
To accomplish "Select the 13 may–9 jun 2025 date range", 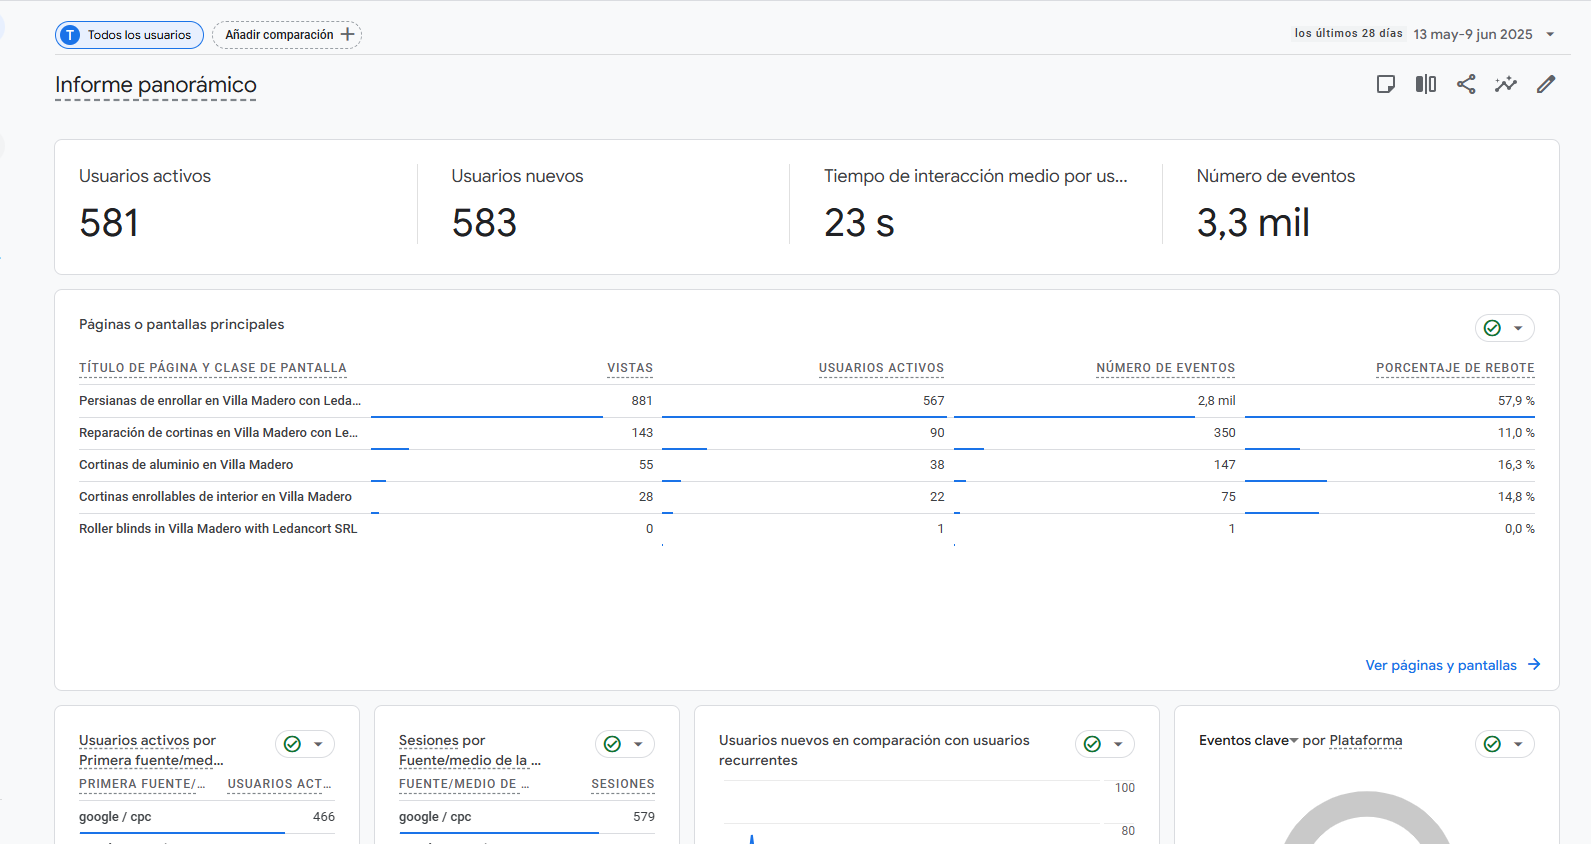I will tap(1473, 34).
